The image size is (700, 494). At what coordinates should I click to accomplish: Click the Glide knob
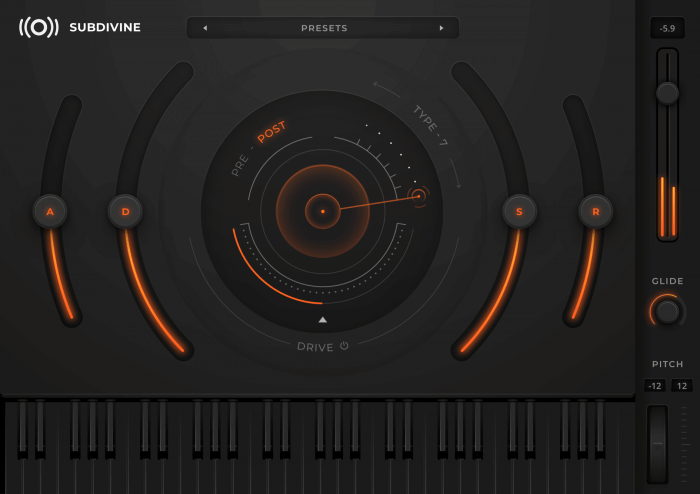[x=667, y=312]
